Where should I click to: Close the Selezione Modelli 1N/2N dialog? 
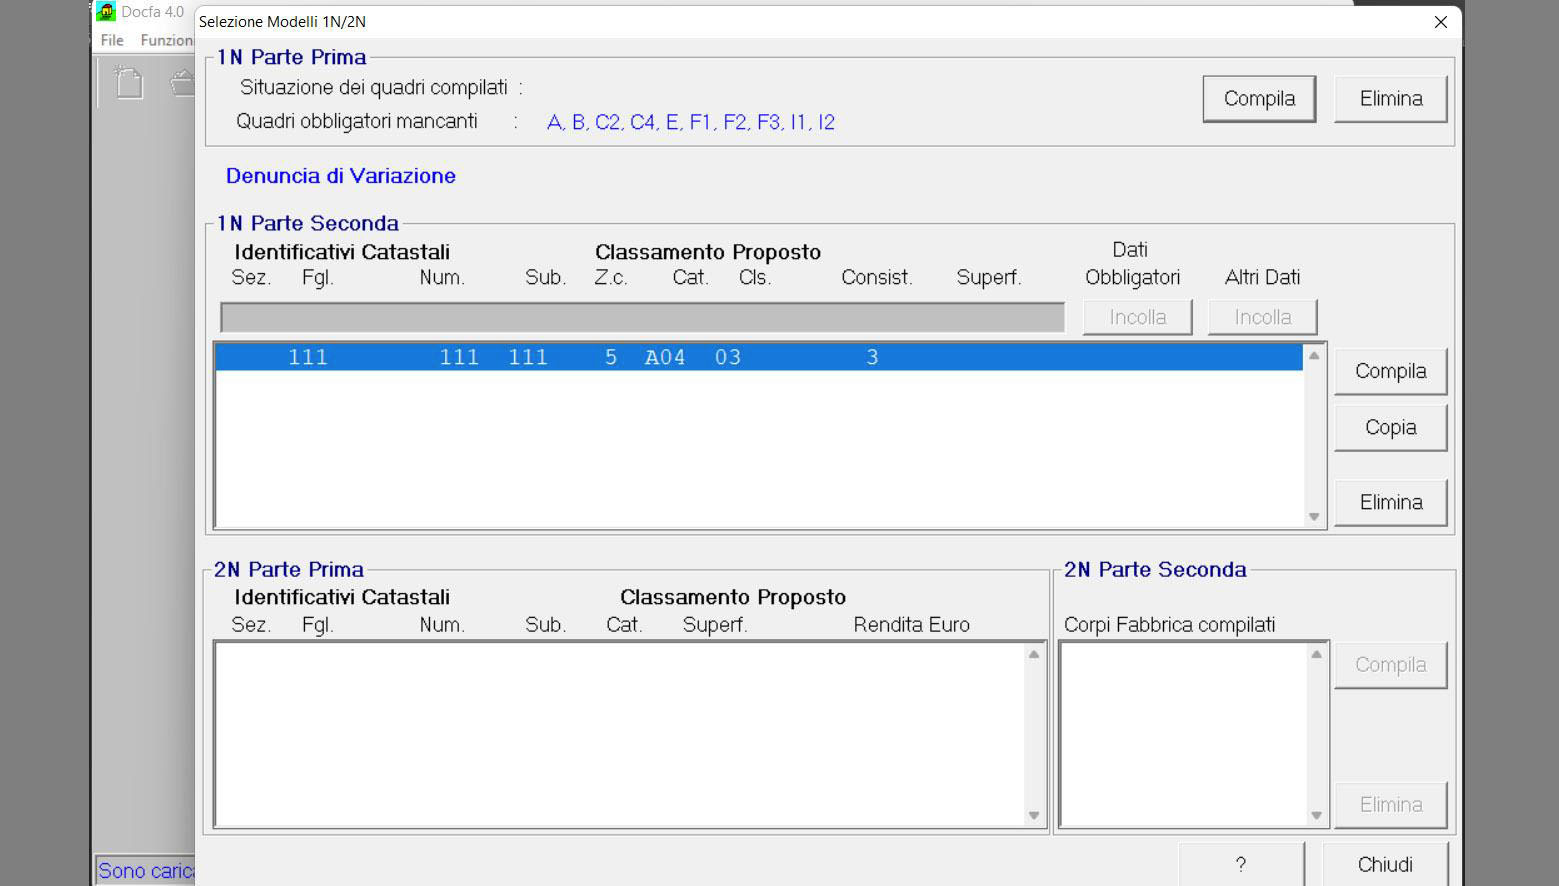pos(1440,22)
